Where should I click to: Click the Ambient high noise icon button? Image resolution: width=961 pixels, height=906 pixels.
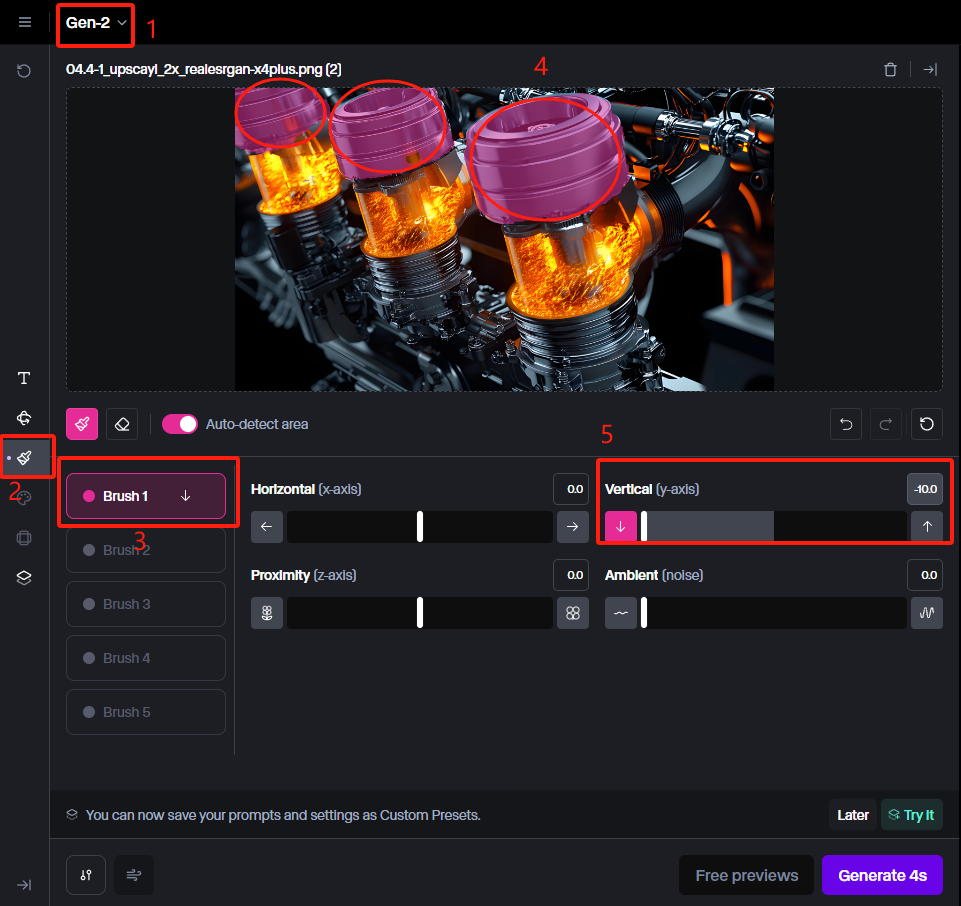click(927, 613)
